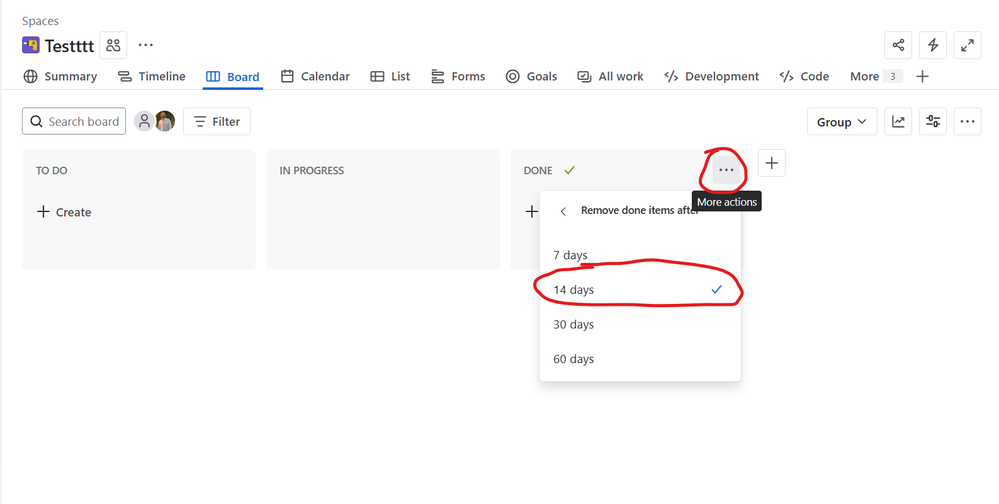Create an item in the TO DO column
This screenshot has width=999, height=504.
pyautogui.click(x=64, y=212)
